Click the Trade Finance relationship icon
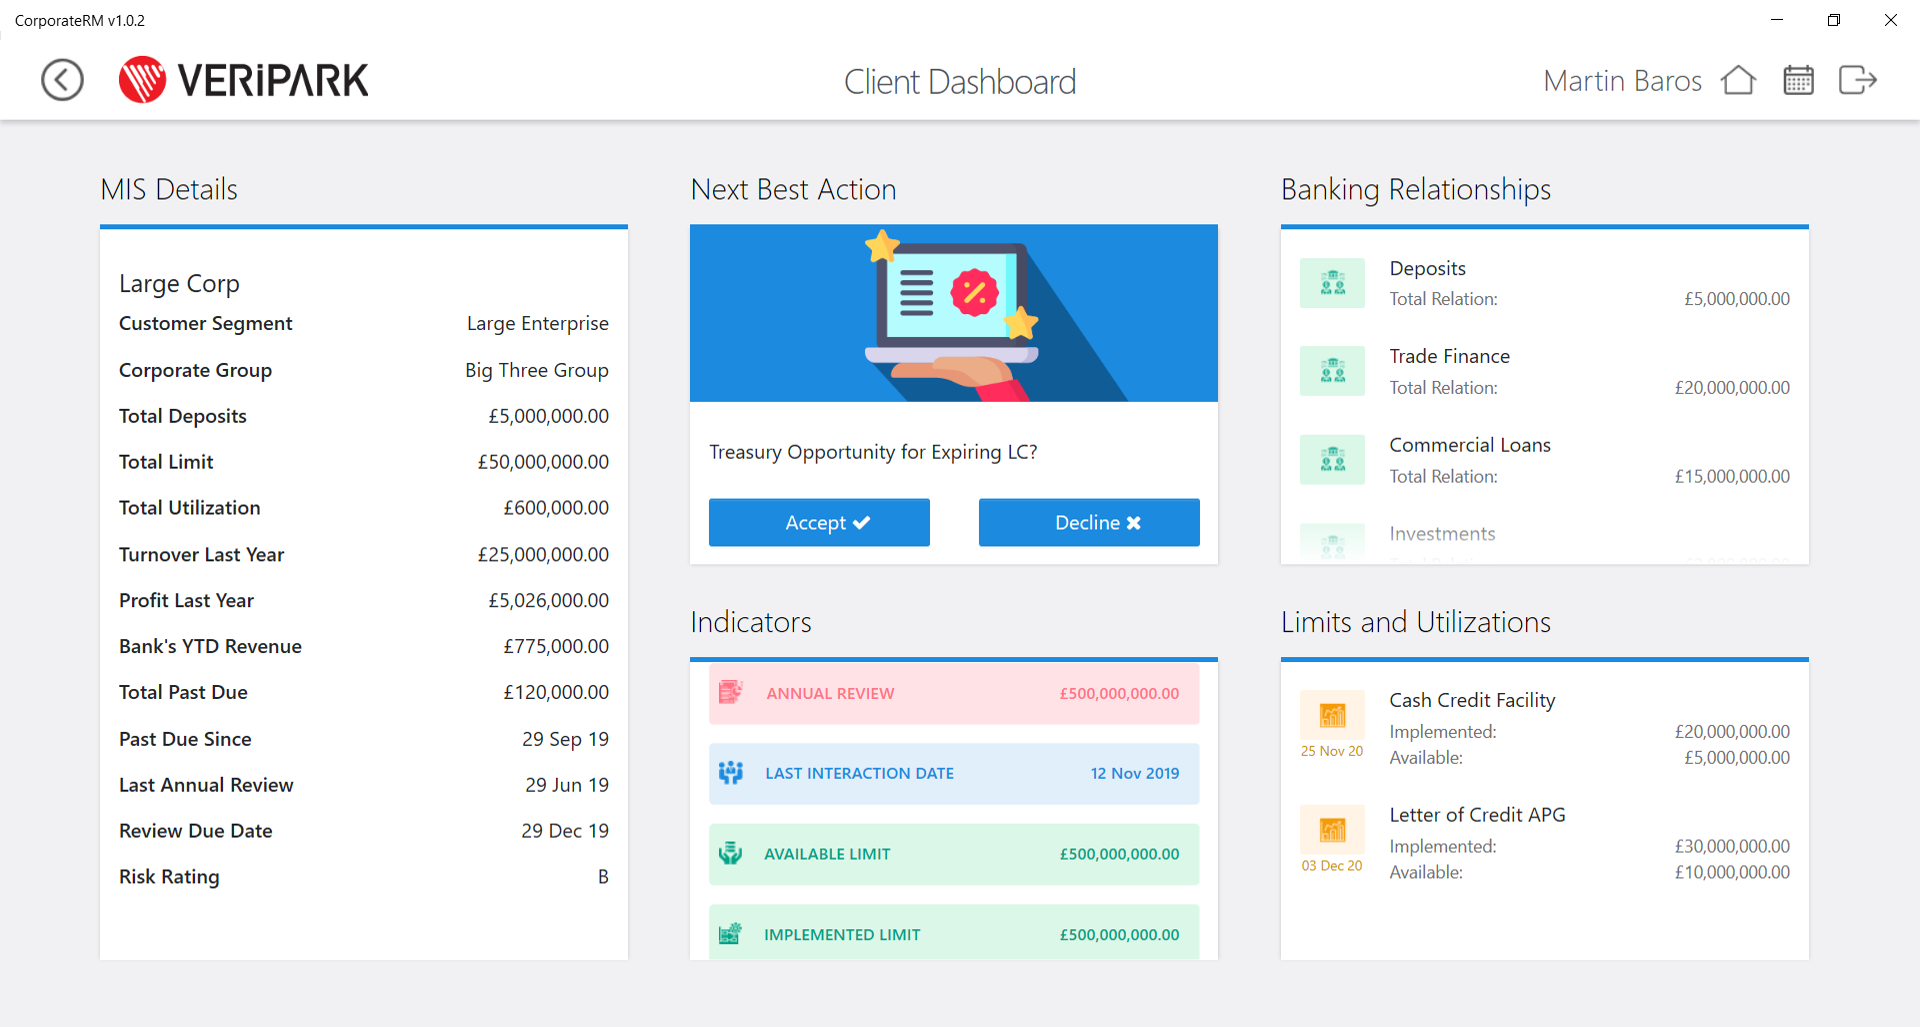The image size is (1920, 1027). click(x=1332, y=371)
